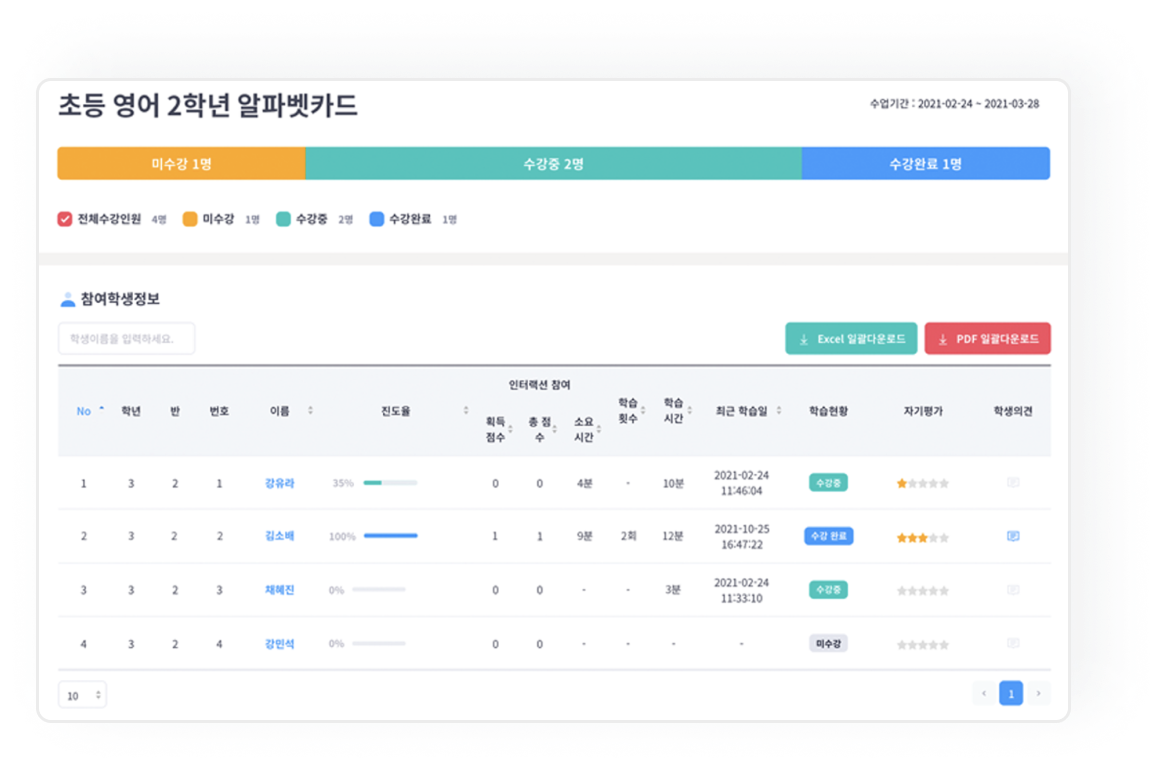Click the 자기평가 column header

click(x=923, y=411)
